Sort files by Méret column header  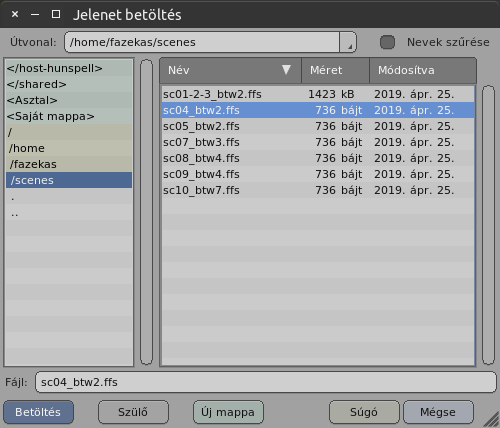(x=335, y=70)
